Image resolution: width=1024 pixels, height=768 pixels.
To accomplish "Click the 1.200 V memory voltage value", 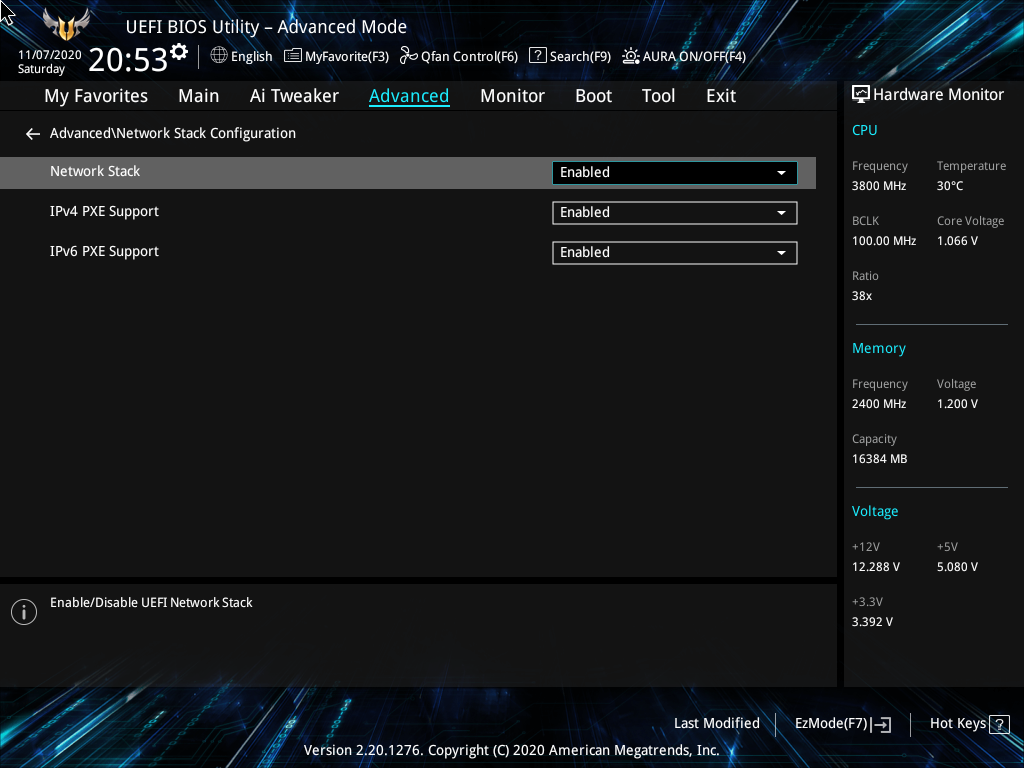I will click(957, 404).
